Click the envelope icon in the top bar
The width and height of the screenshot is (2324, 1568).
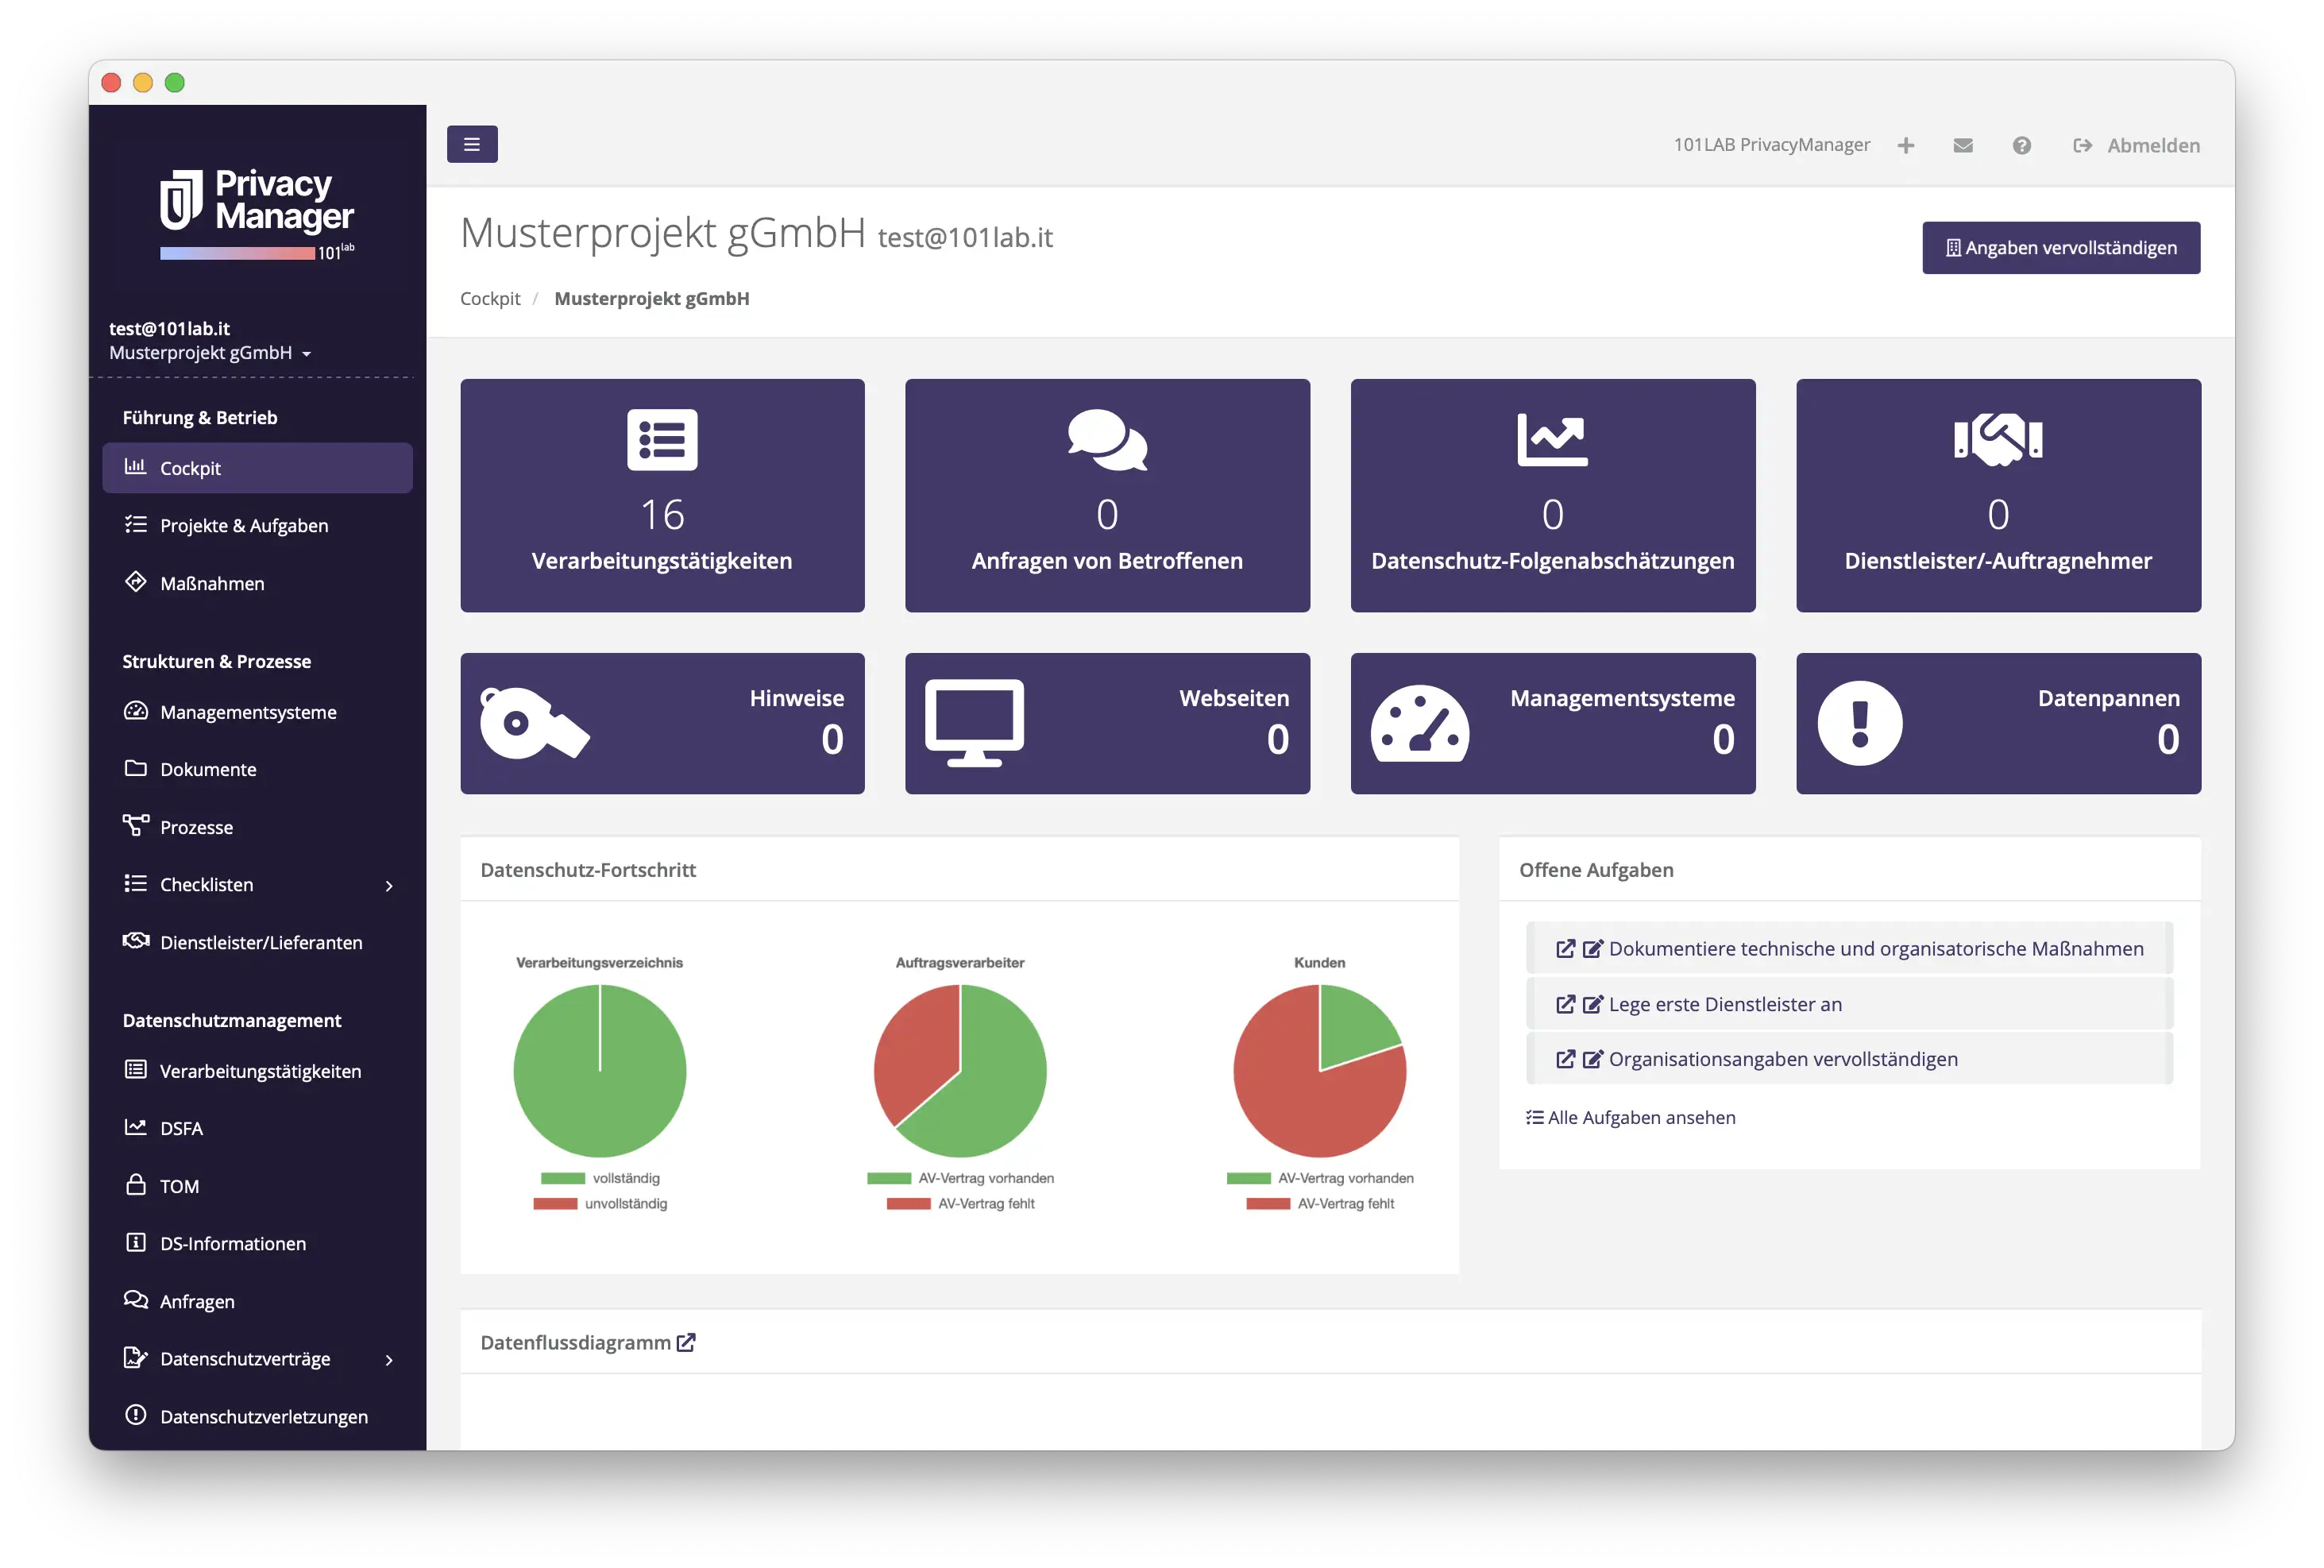[1963, 145]
